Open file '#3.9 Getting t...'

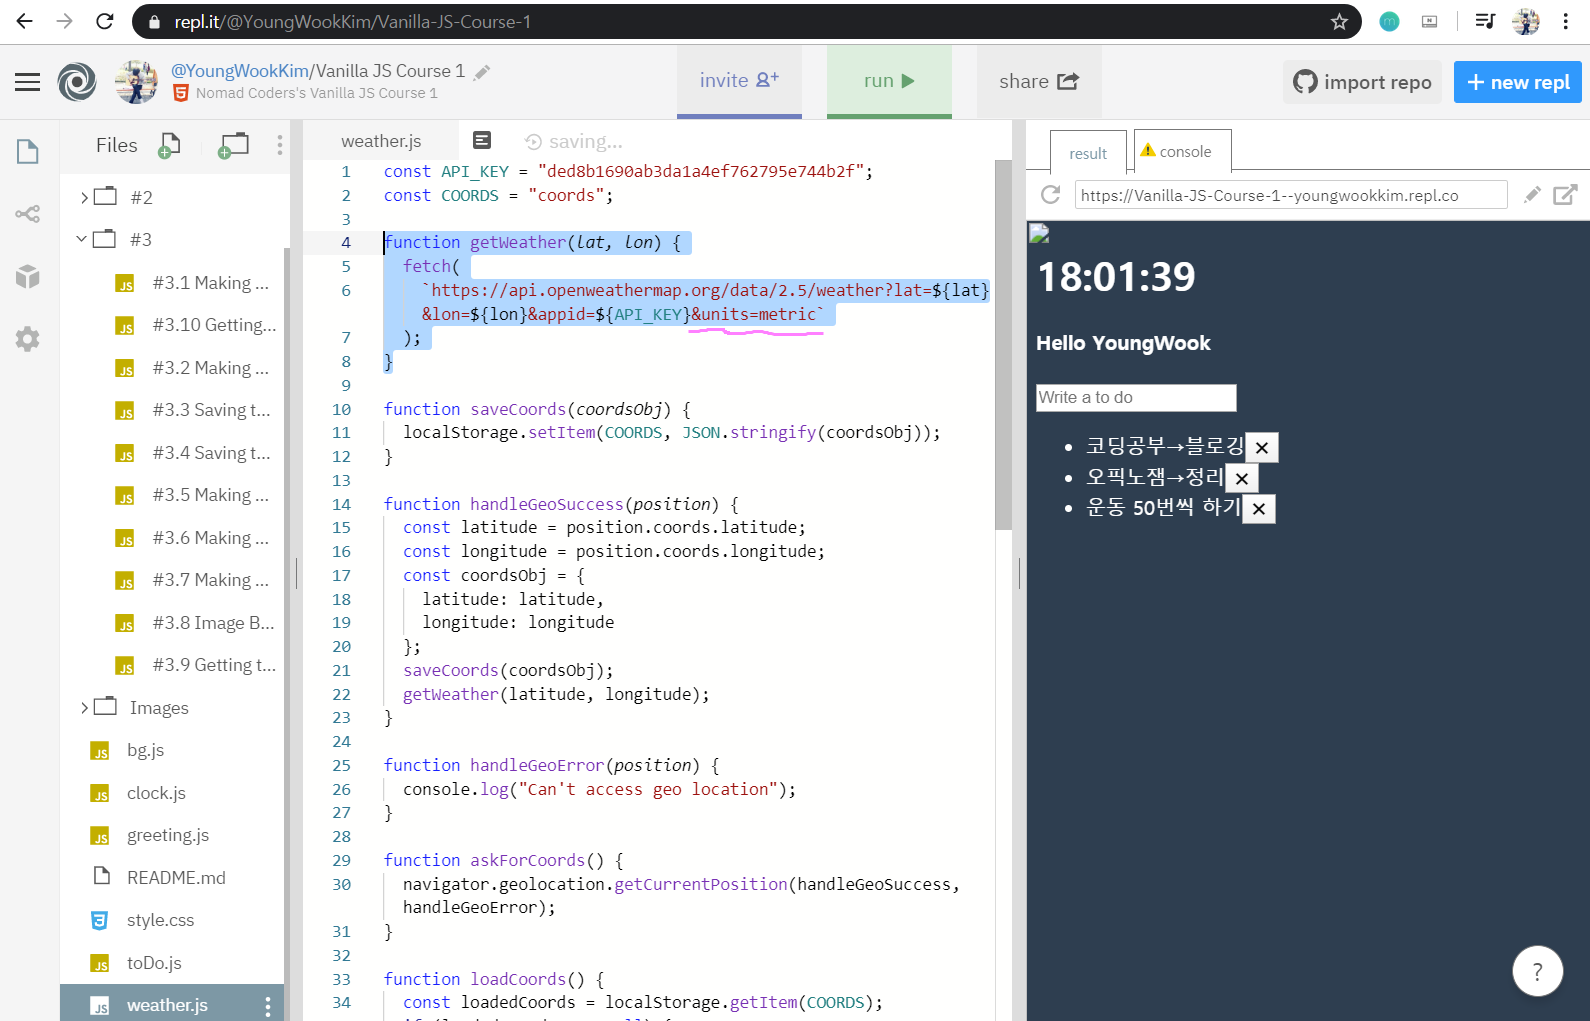click(x=196, y=665)
